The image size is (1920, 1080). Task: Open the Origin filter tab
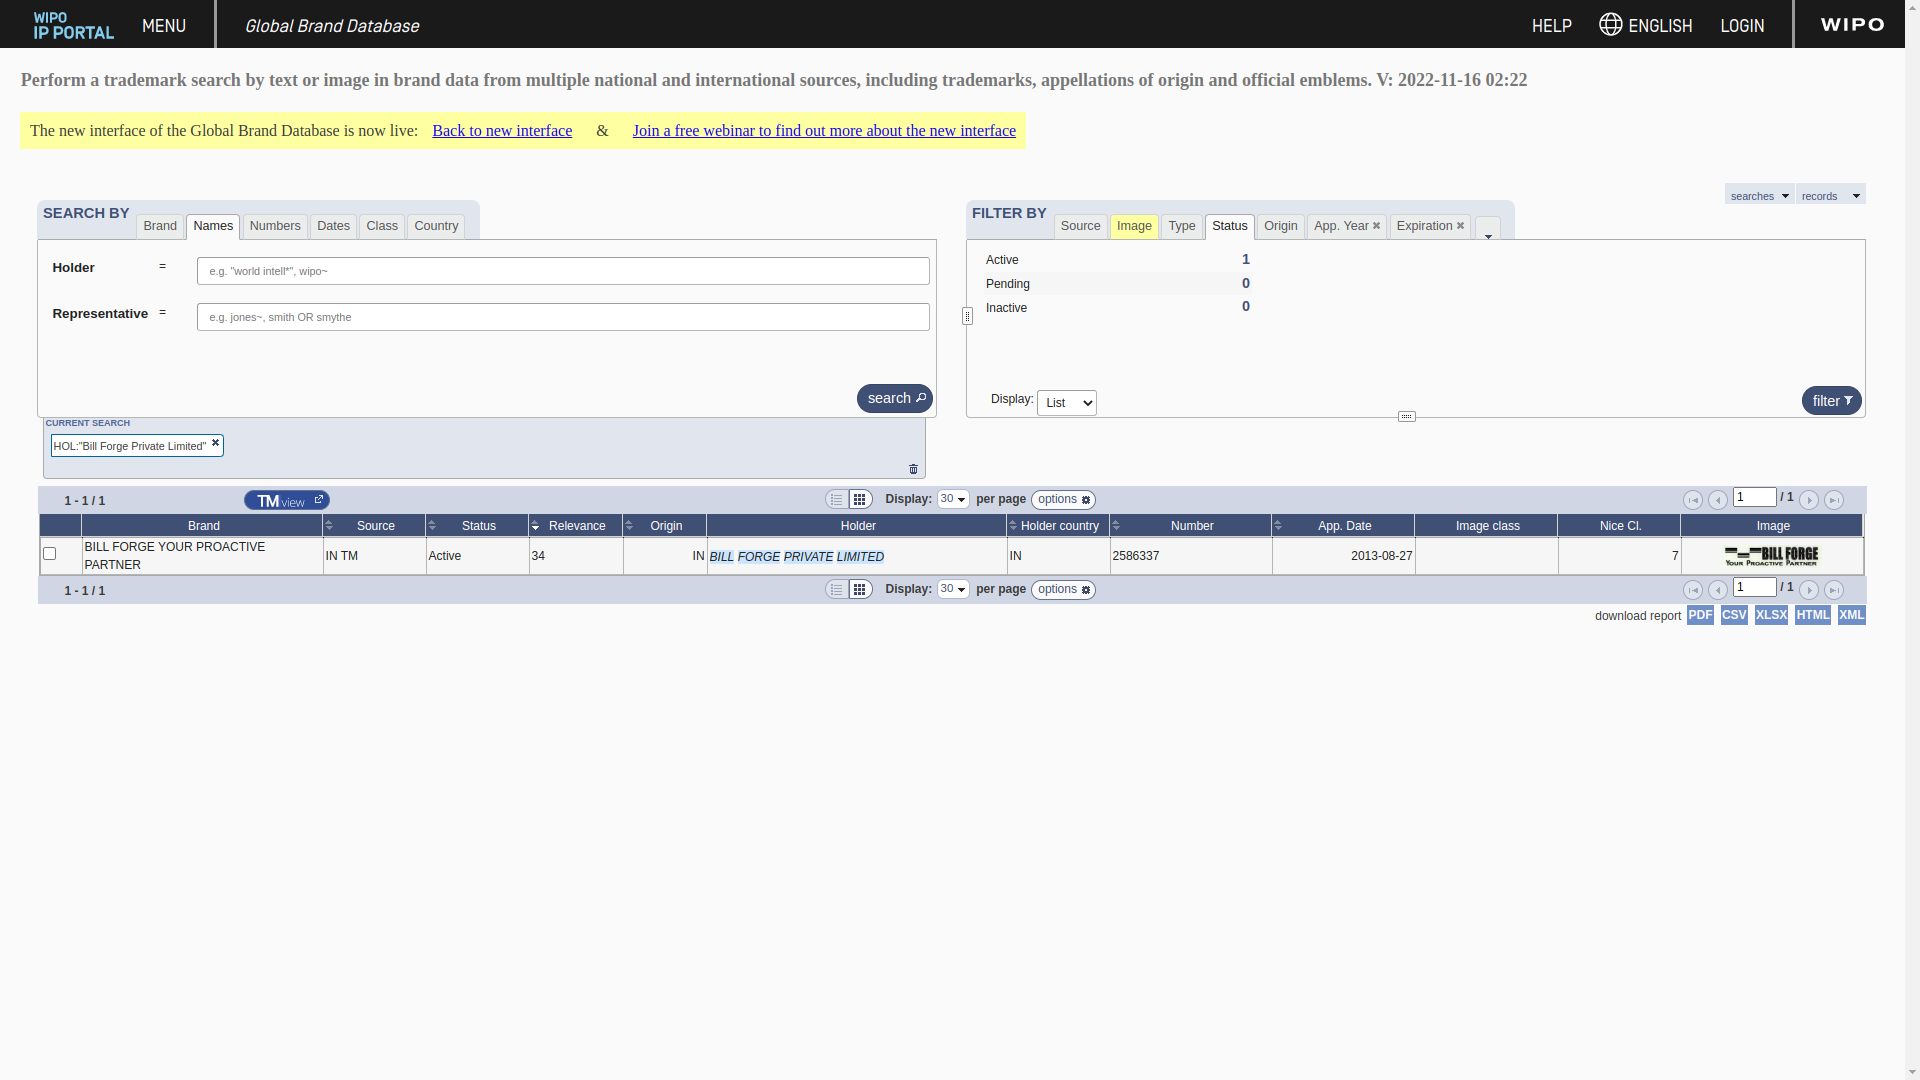click(x=1280, y=226)
